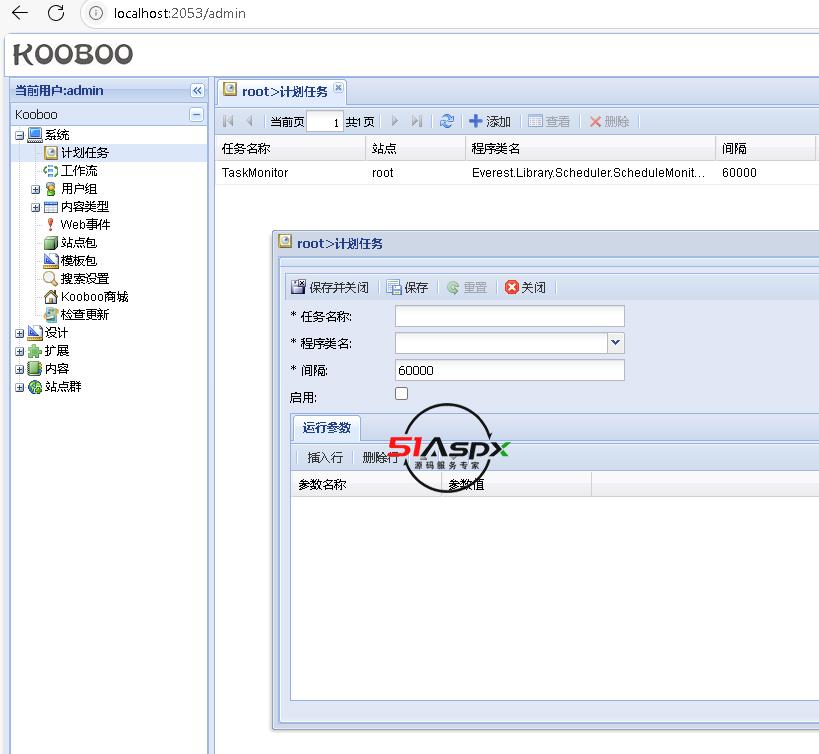Click the 间隔 field showing 60000

click(510, 370)
